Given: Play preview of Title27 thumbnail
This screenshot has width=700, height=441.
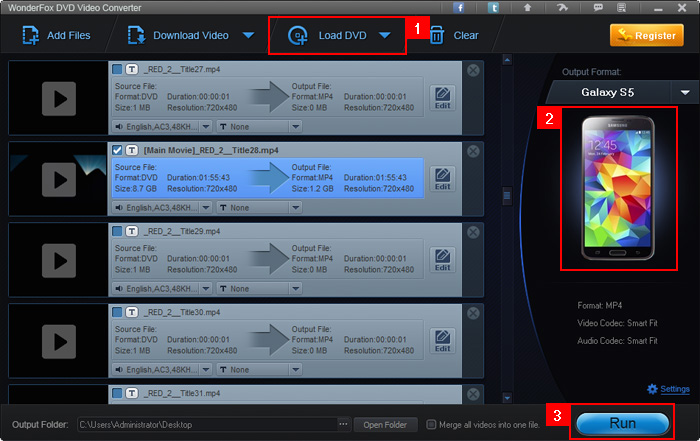Looking at the screenshot, I should (x=59, y=99).
